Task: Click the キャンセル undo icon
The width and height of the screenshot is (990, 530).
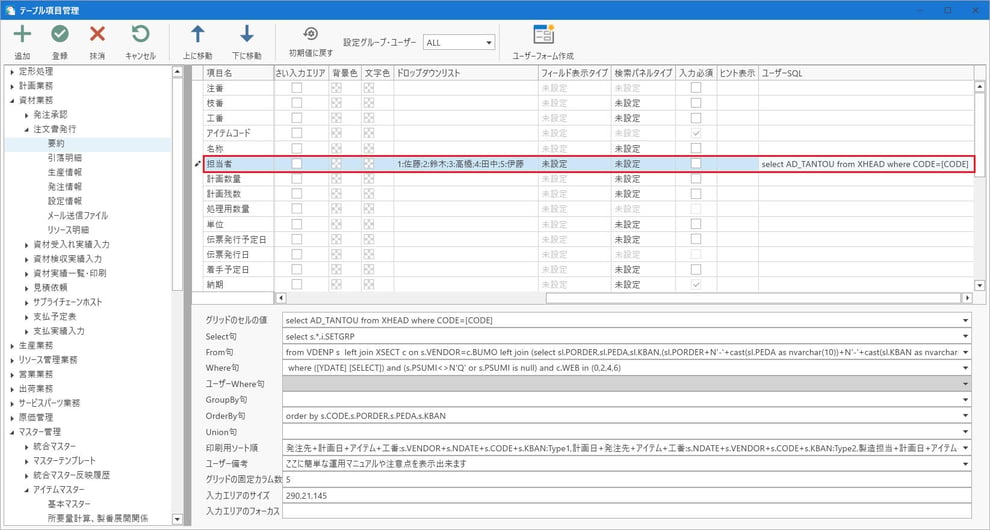Action: (140, 35)
